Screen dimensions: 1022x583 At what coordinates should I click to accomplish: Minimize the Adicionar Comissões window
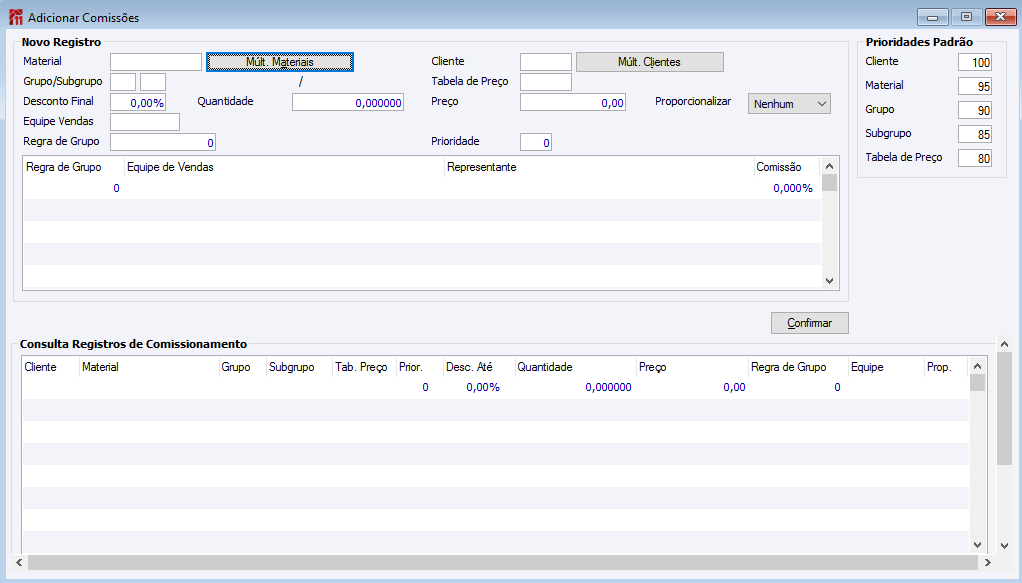click(x=933, y=17)
